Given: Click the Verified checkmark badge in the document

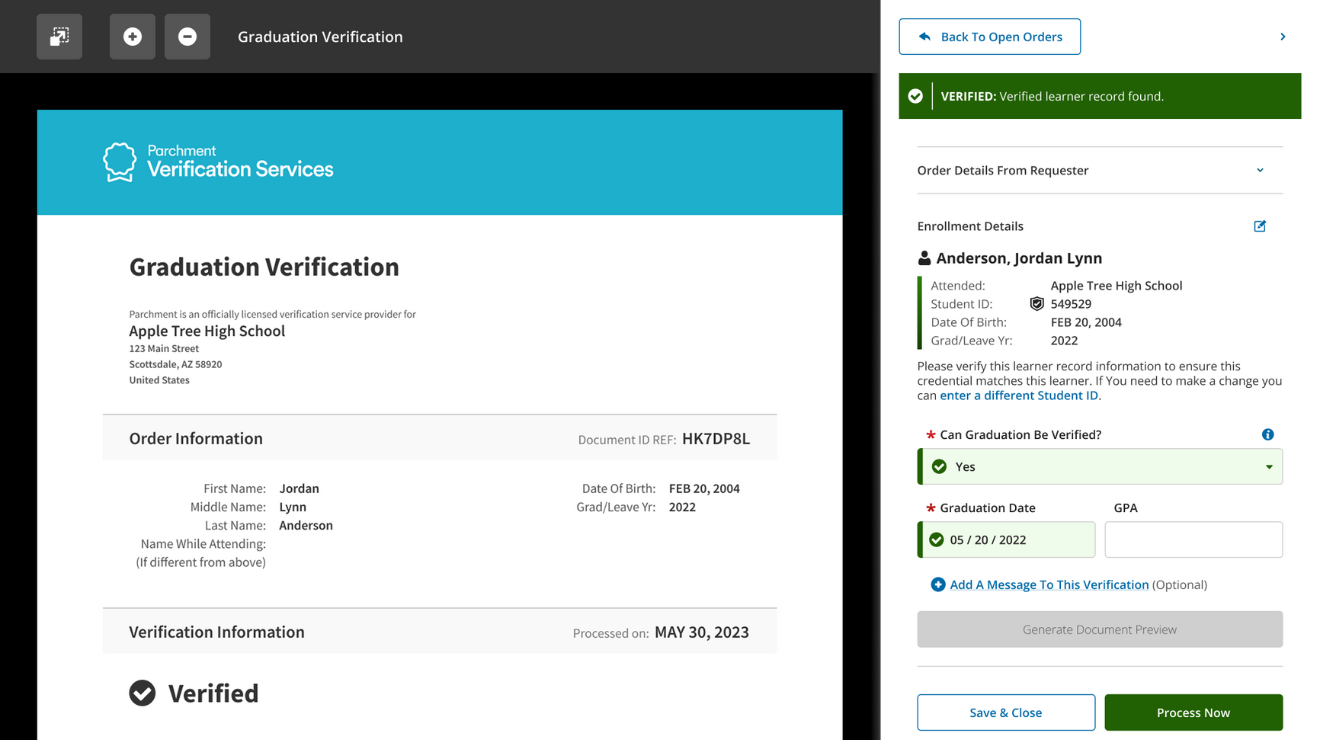Looking at the screenshot, I should coord(142,693).
